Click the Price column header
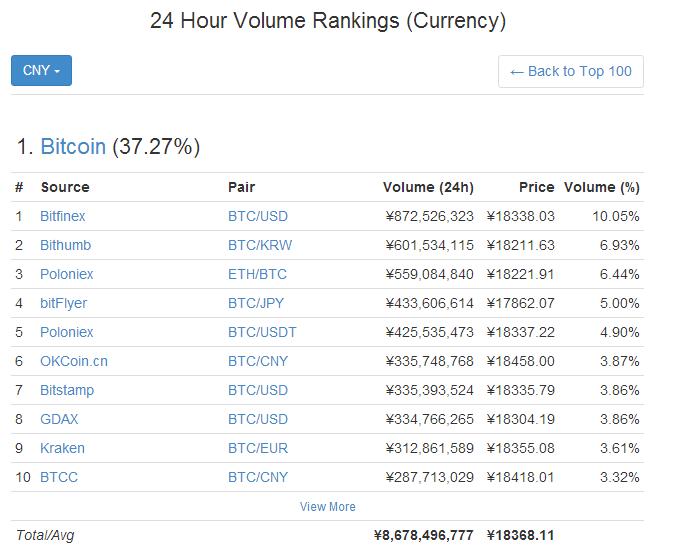Screen dimensions: 681x548 (537, 187)
